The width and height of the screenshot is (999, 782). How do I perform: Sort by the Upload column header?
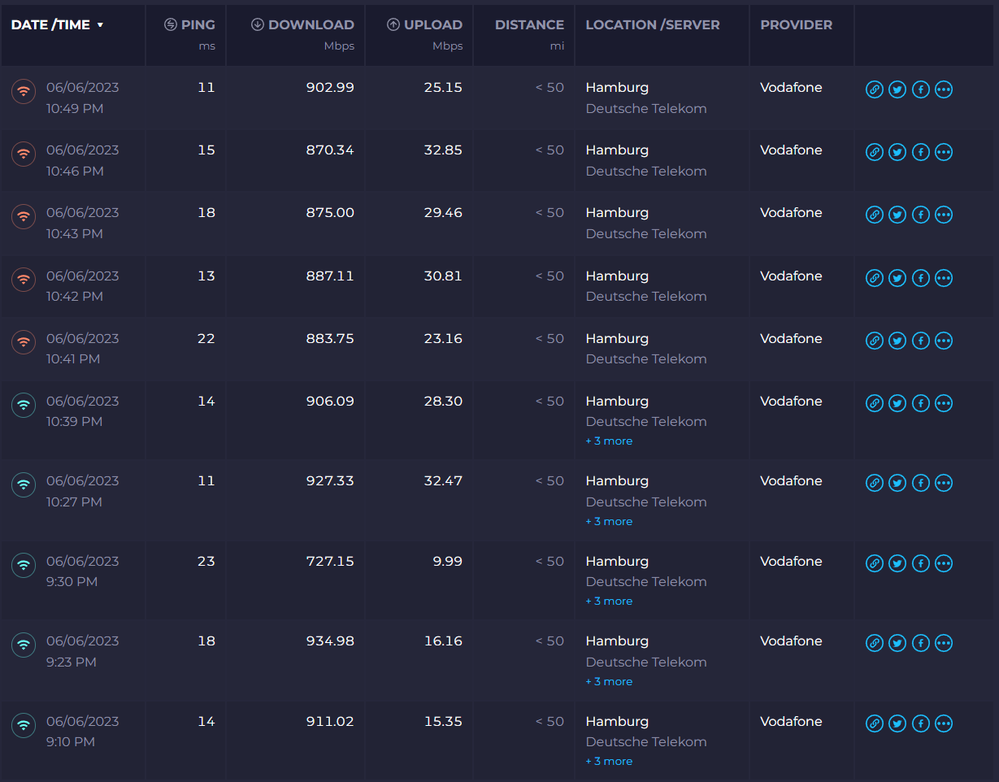click(424, 25)
